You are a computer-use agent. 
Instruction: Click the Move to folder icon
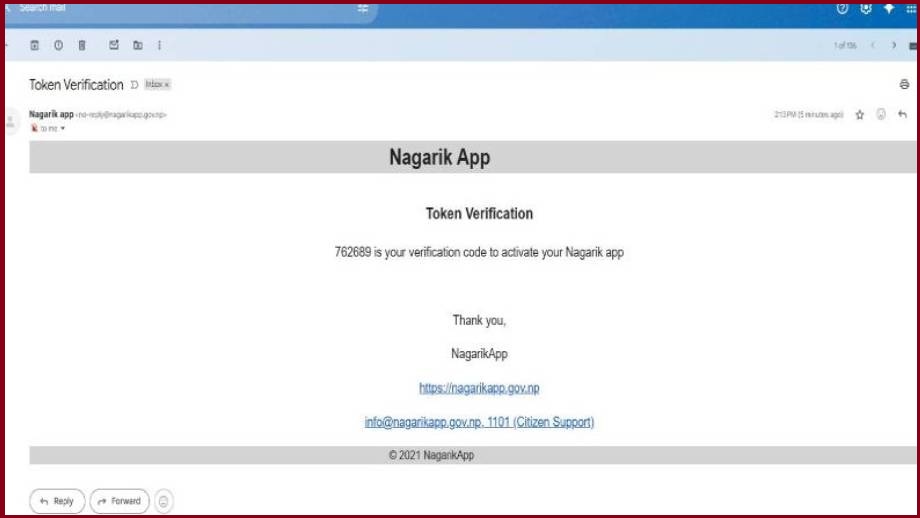138,45
